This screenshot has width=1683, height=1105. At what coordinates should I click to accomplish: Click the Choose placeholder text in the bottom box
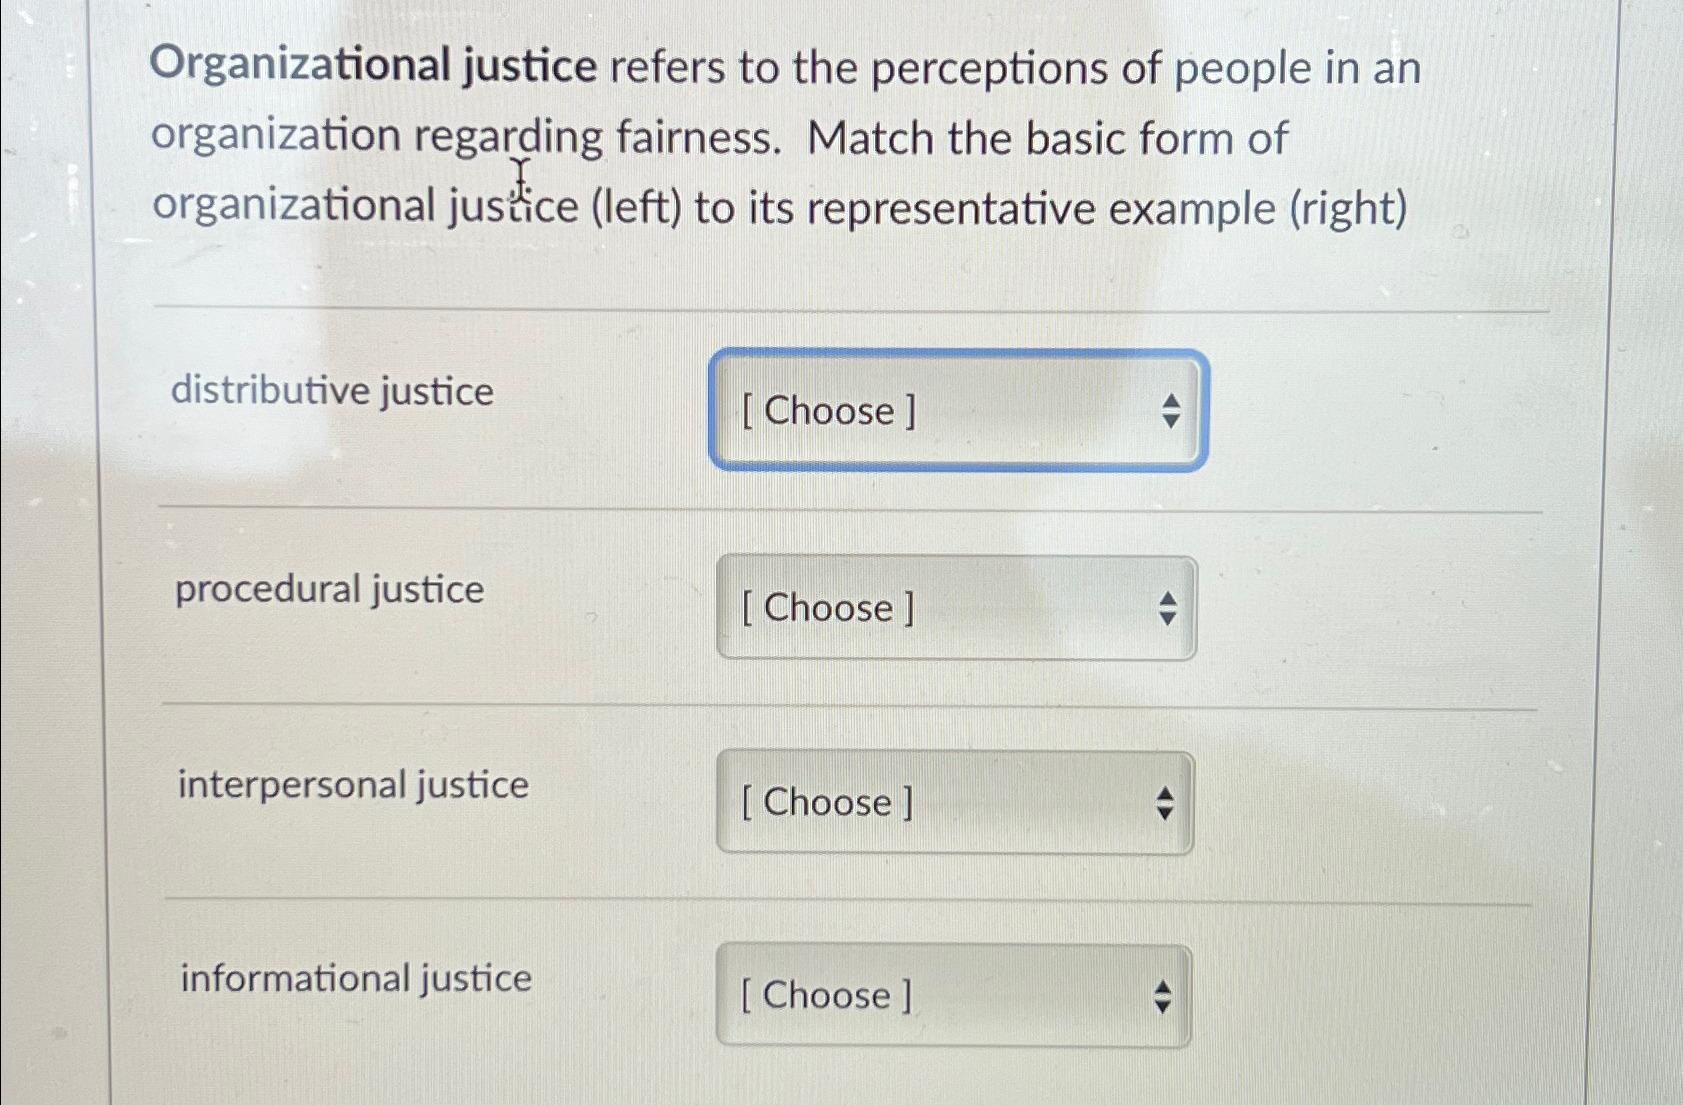[x=826, y=995]
